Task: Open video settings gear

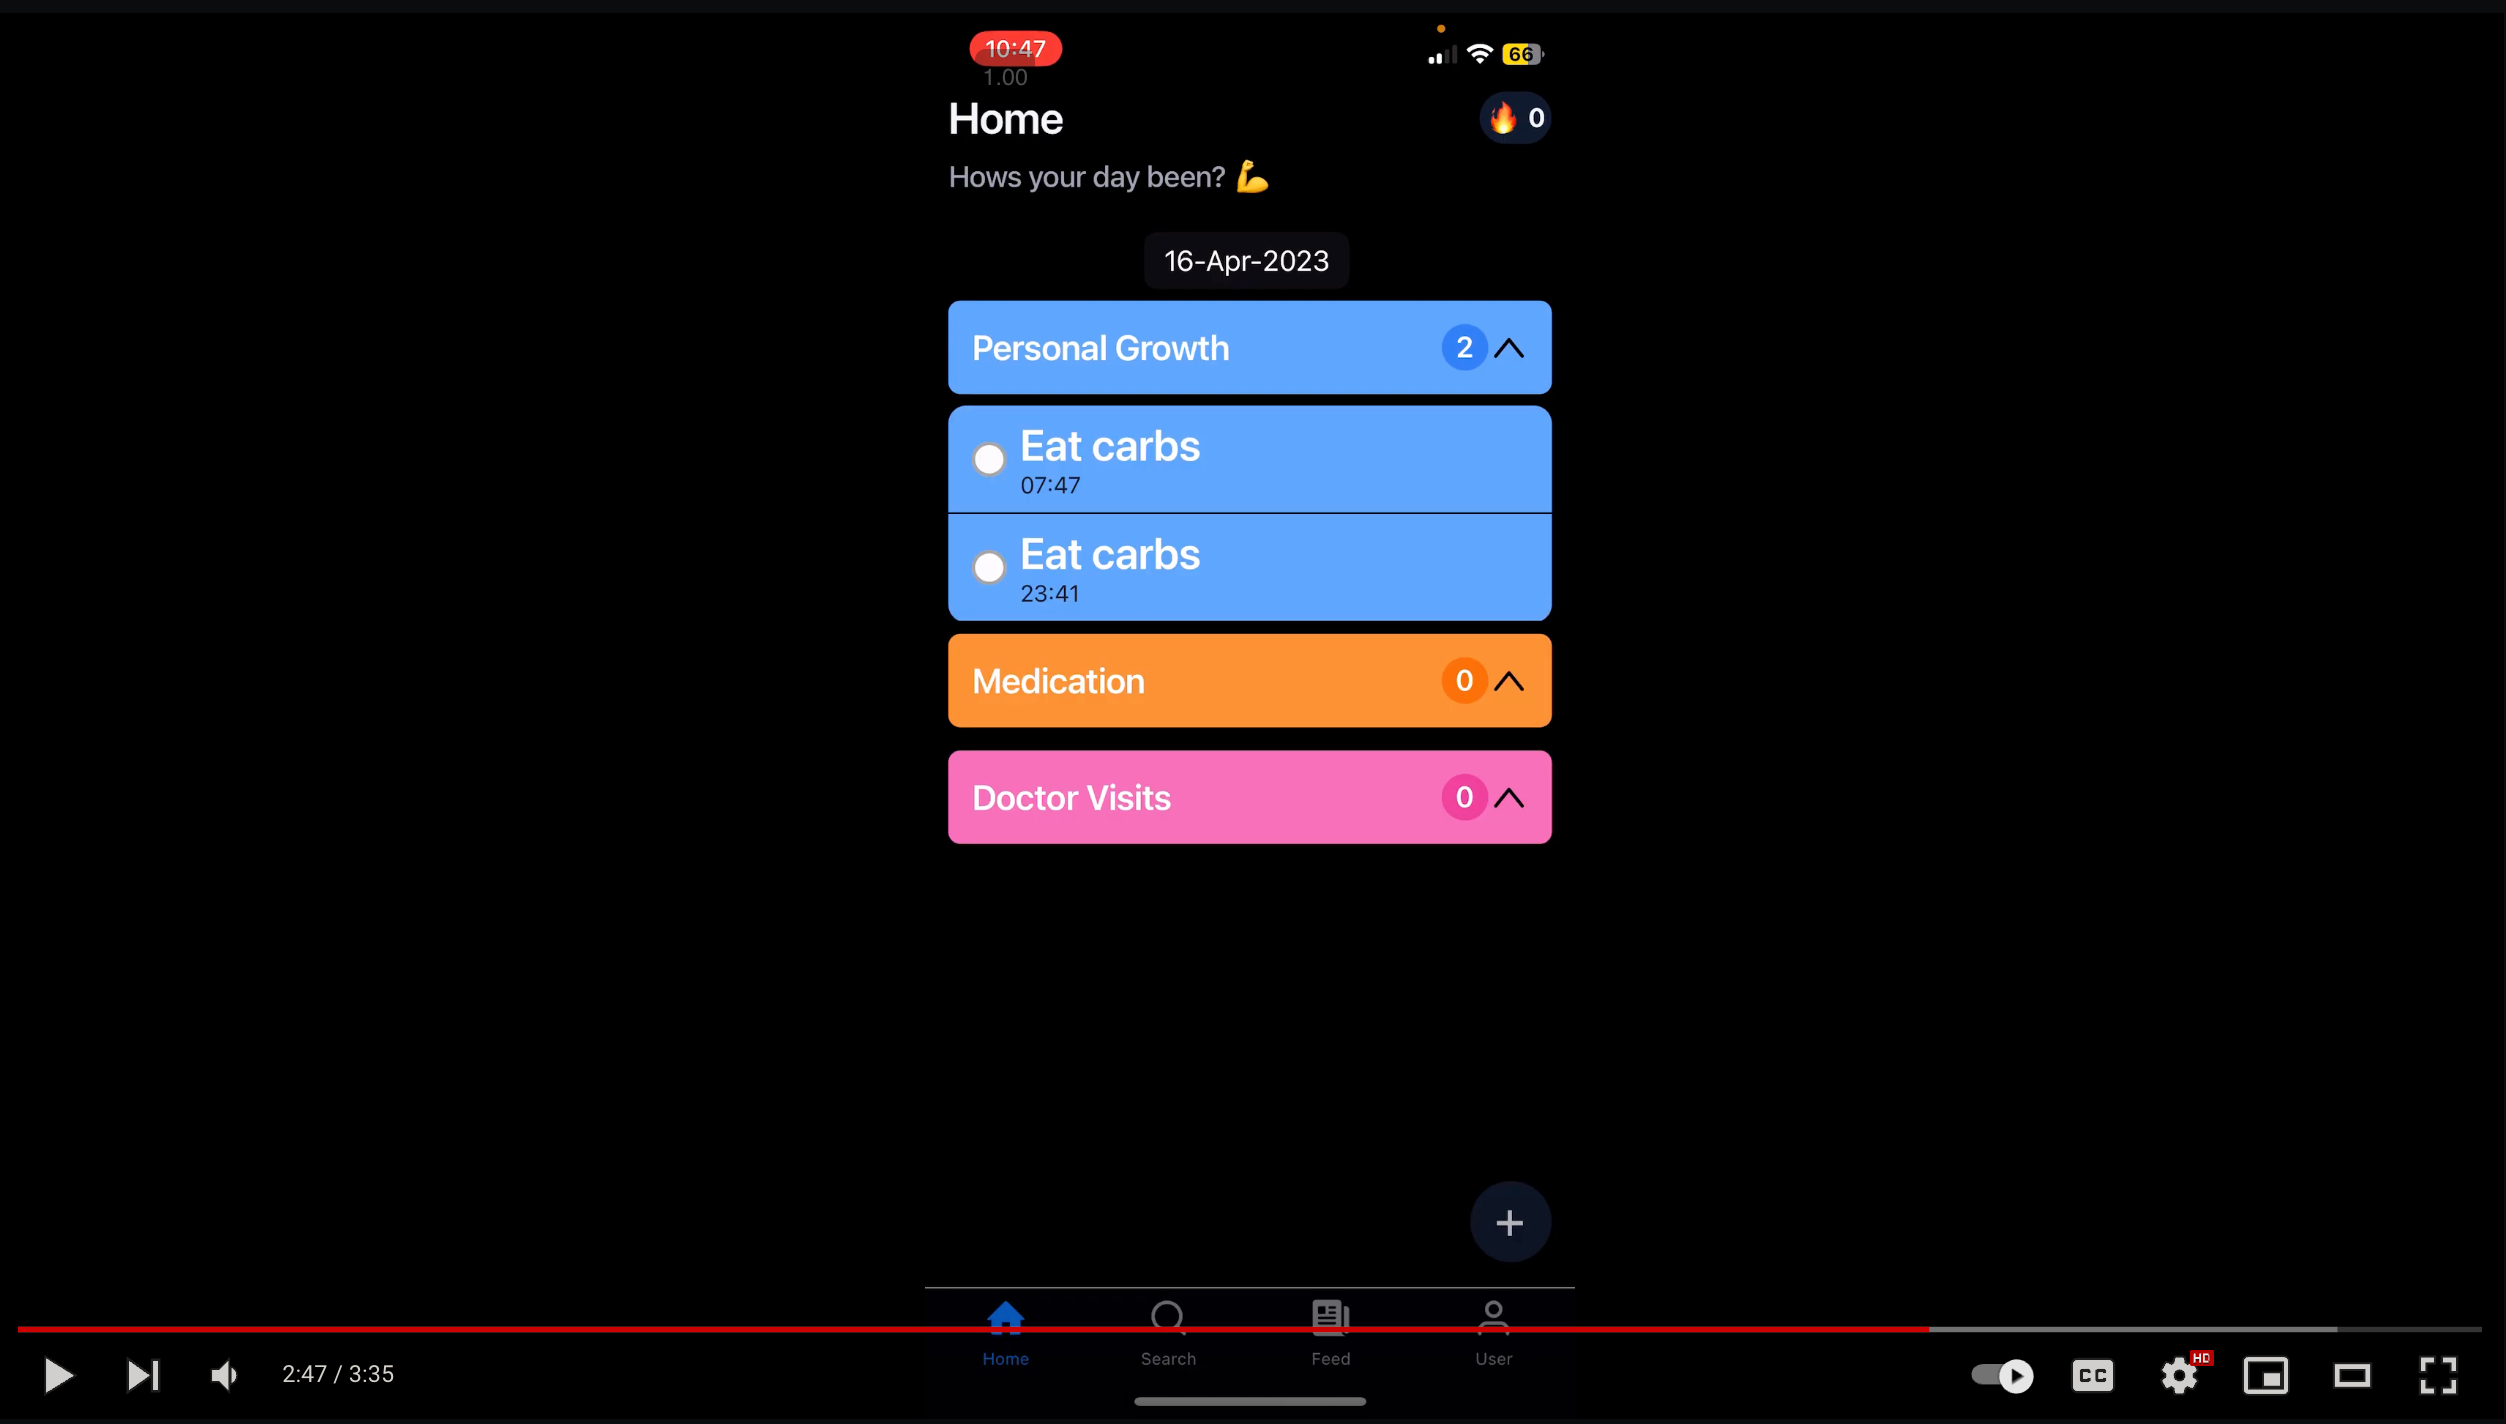Action: pyautogui.click(x=2179, y=1375)
